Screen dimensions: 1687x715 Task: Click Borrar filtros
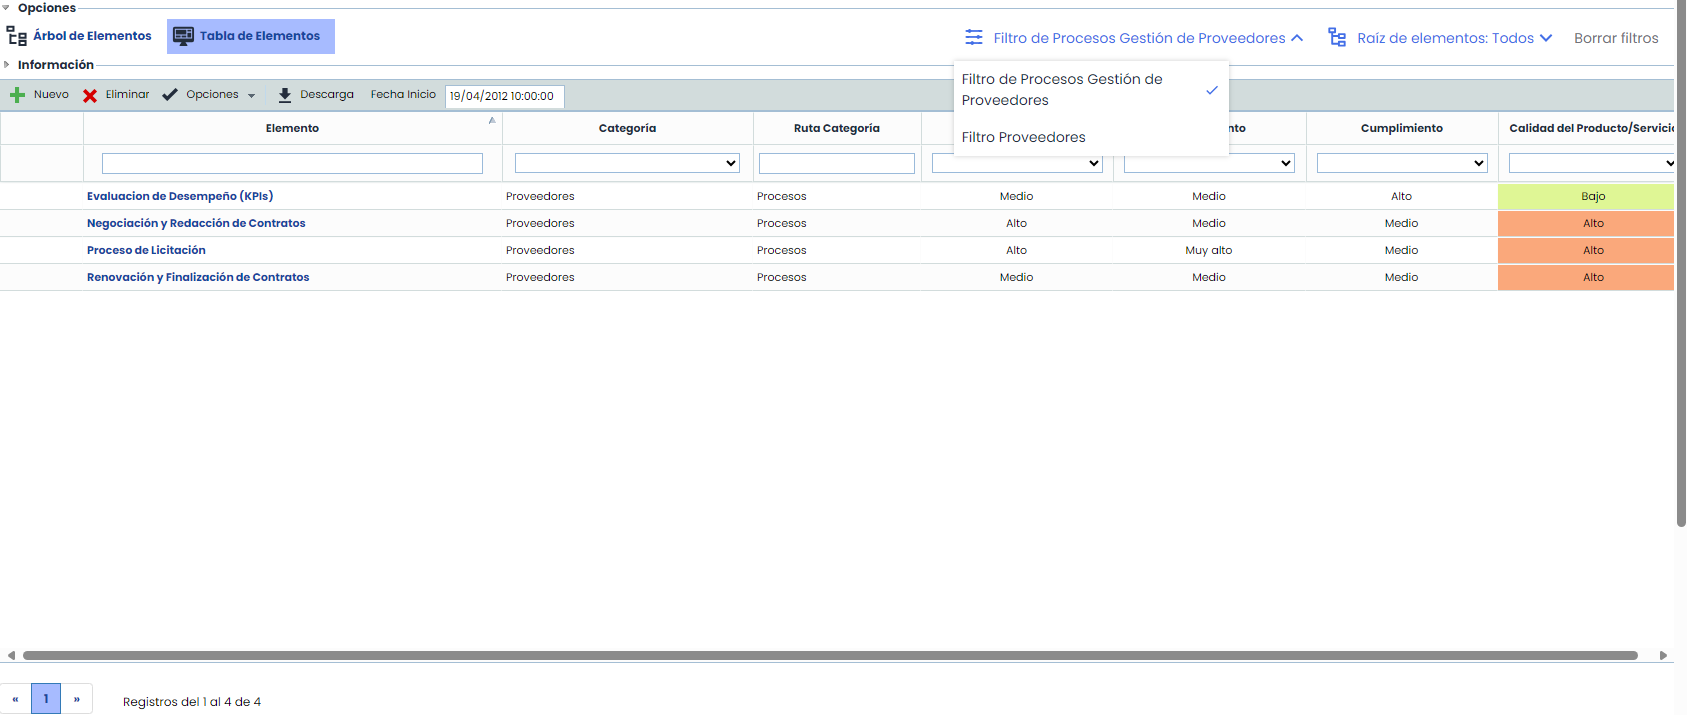1616,38
